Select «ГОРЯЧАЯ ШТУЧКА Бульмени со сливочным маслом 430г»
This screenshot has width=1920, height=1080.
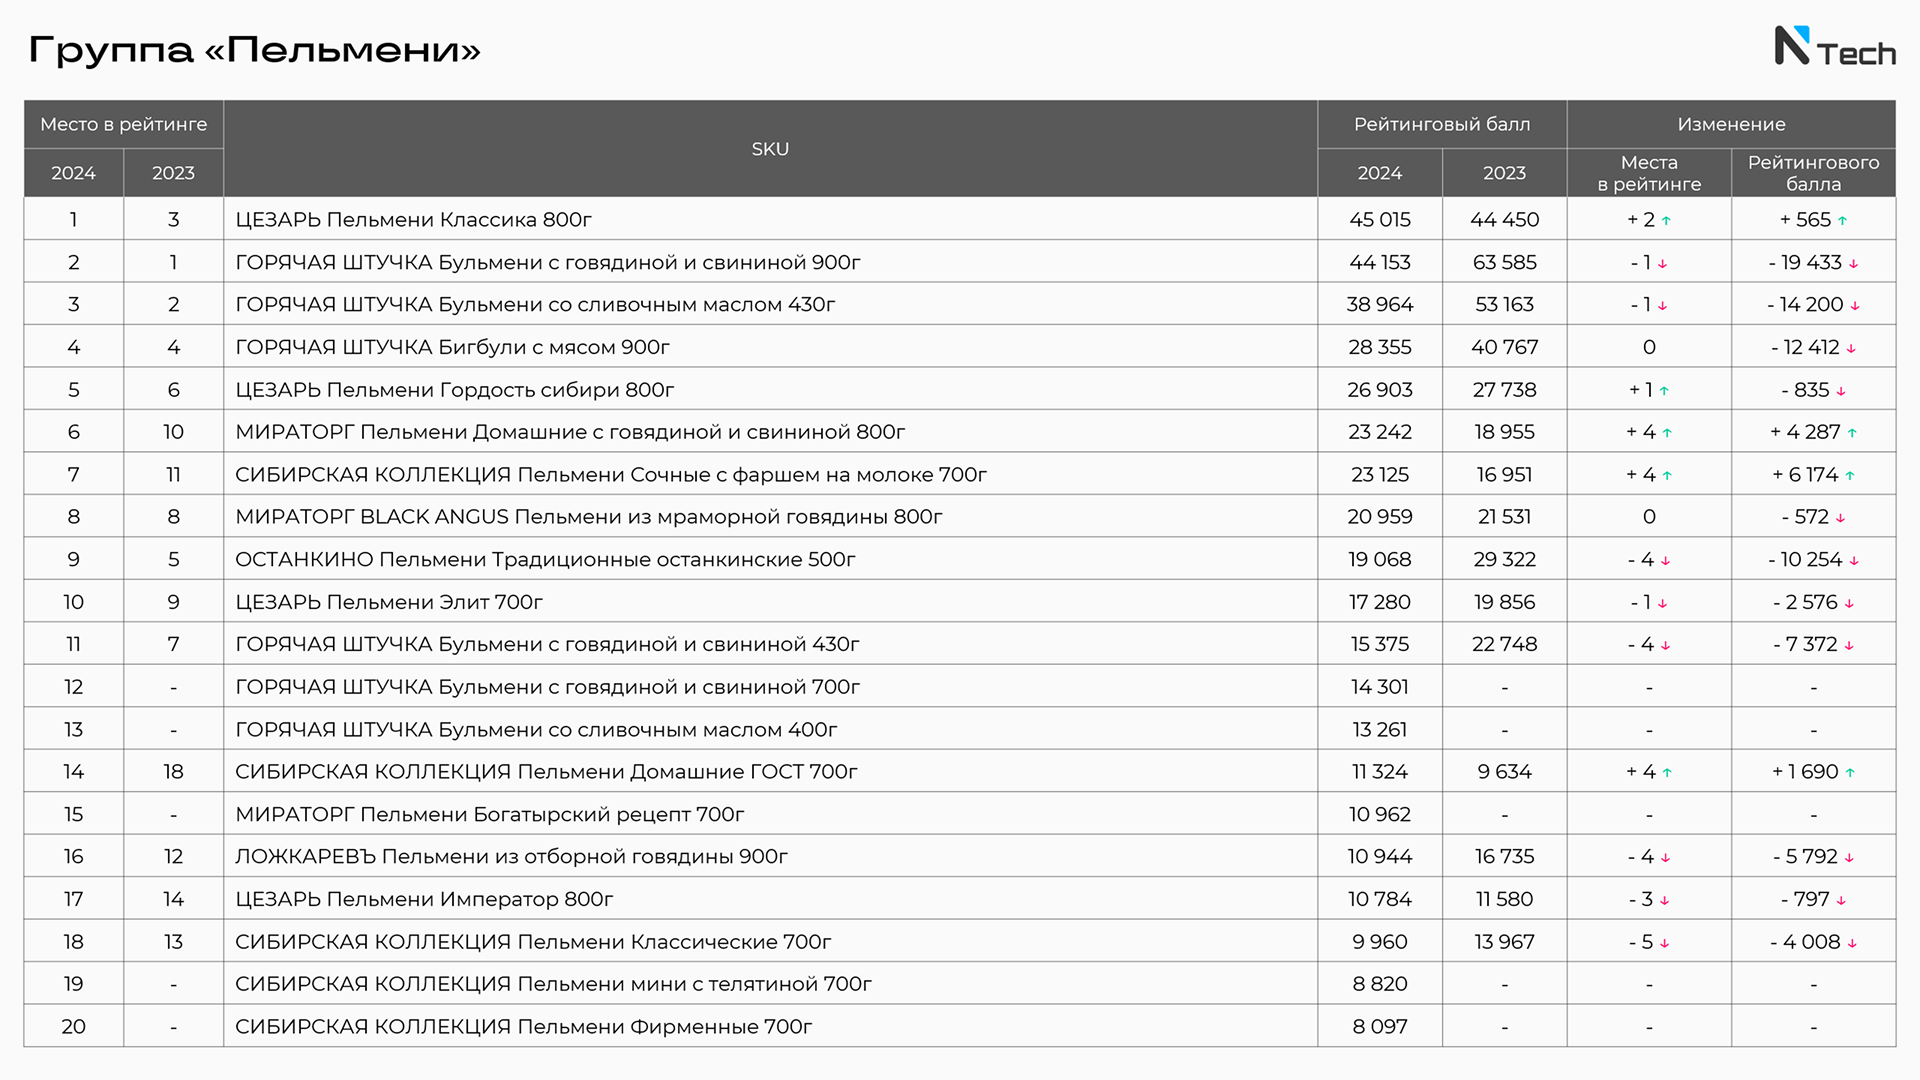click(x=535, y=304)
